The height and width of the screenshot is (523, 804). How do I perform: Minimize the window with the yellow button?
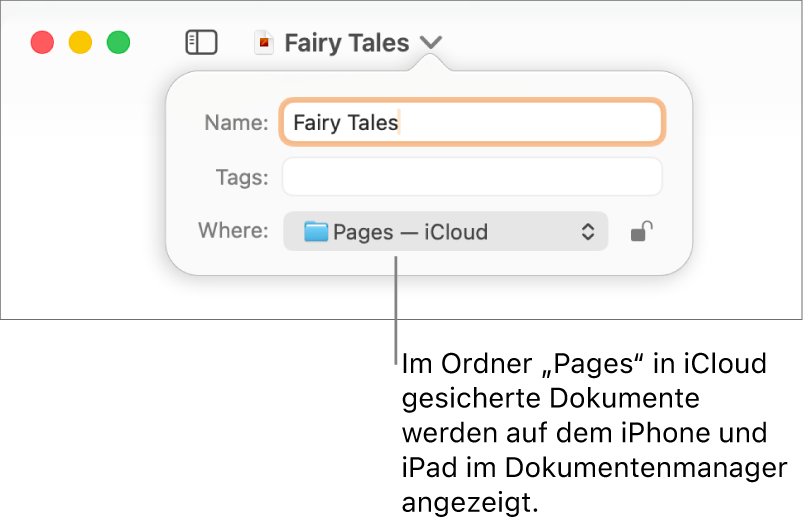[x=80, y=43]
